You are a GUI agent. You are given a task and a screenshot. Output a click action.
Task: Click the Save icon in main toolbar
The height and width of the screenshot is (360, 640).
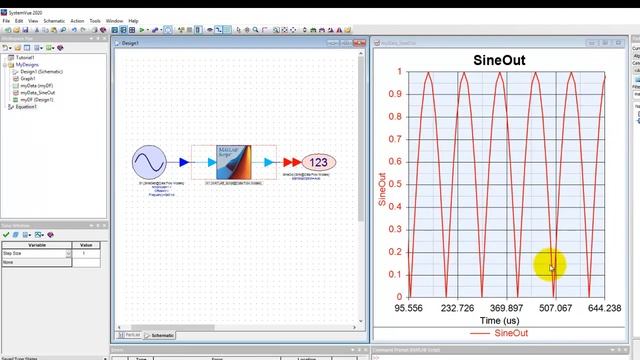point(25,30)
